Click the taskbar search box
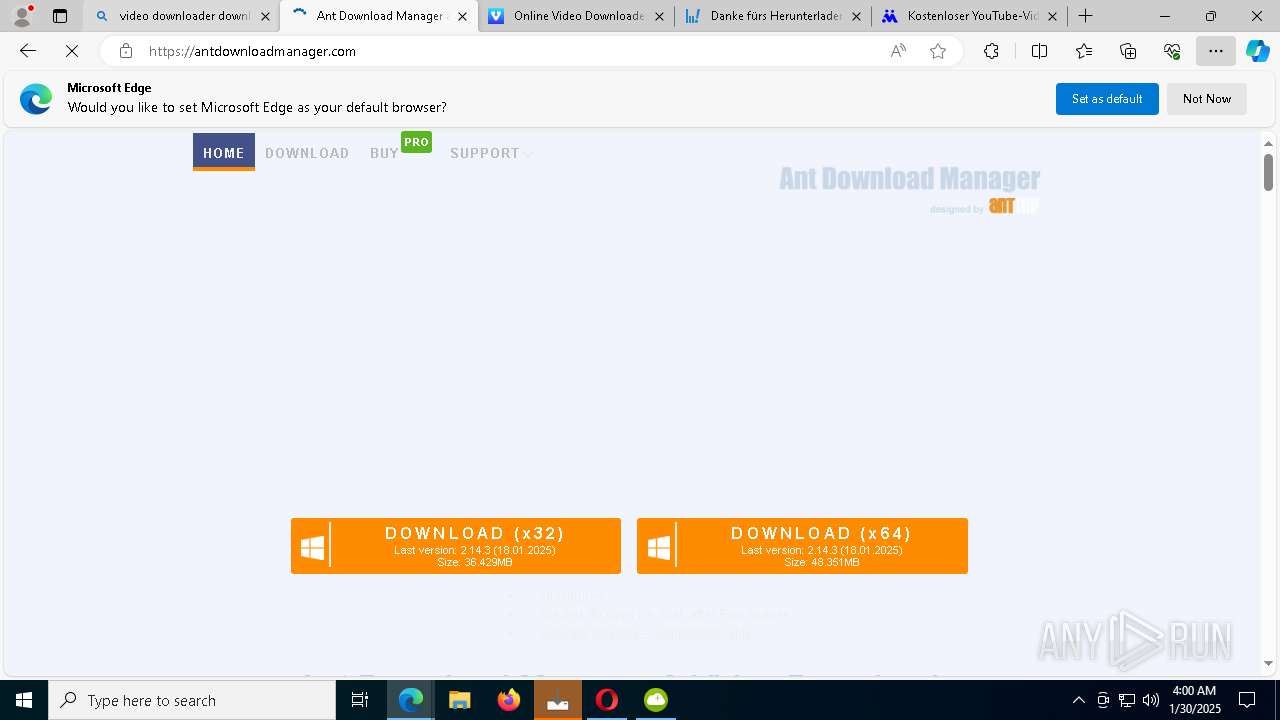Screen dimensions: 1280x720 (192, 700)
